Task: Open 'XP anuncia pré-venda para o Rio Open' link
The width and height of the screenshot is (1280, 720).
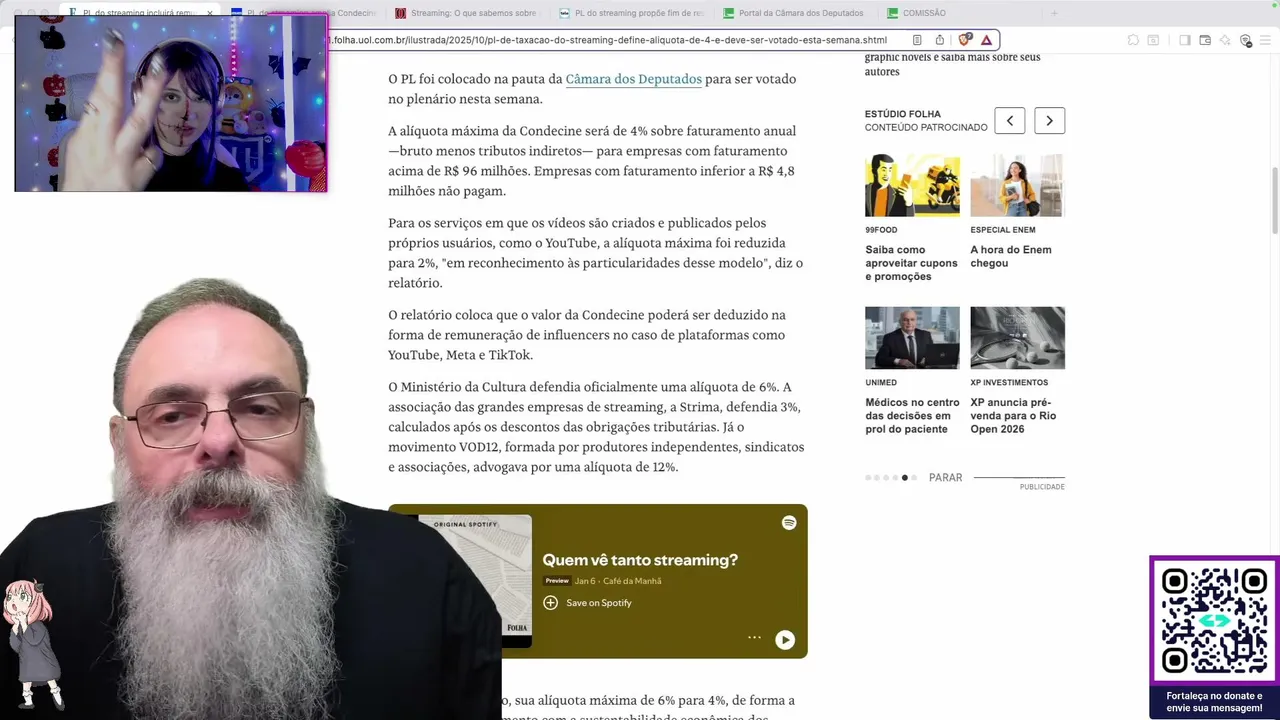Action: (x=1013, y=416)
